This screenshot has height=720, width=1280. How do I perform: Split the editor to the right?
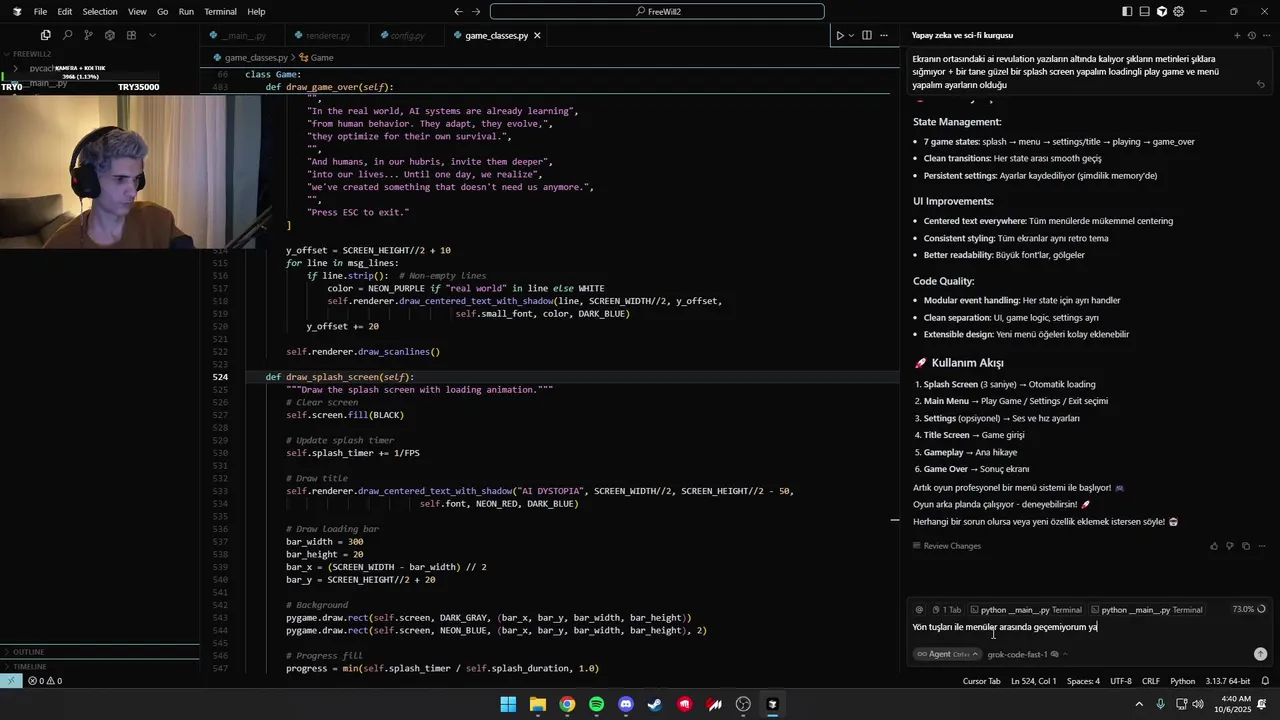click(867, 35)
